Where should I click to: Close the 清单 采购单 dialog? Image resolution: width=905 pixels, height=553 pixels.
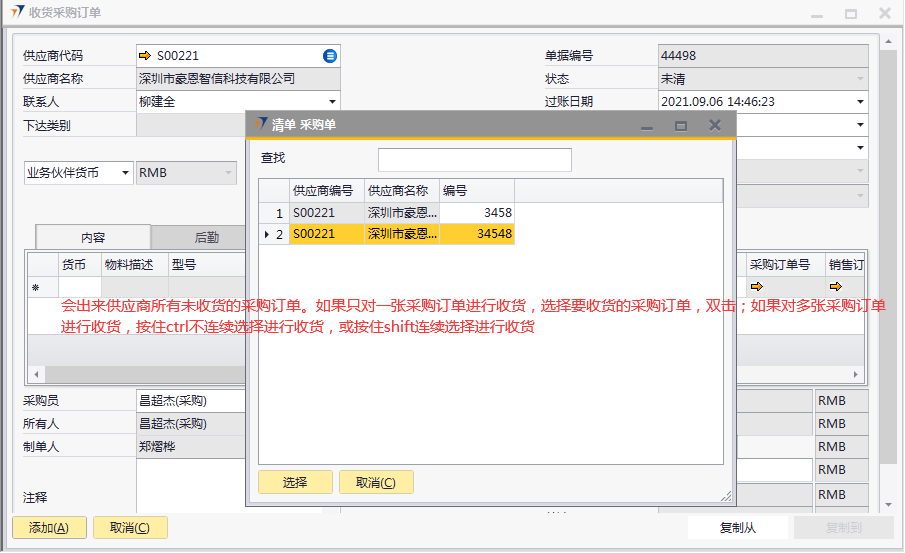point(715,126)
